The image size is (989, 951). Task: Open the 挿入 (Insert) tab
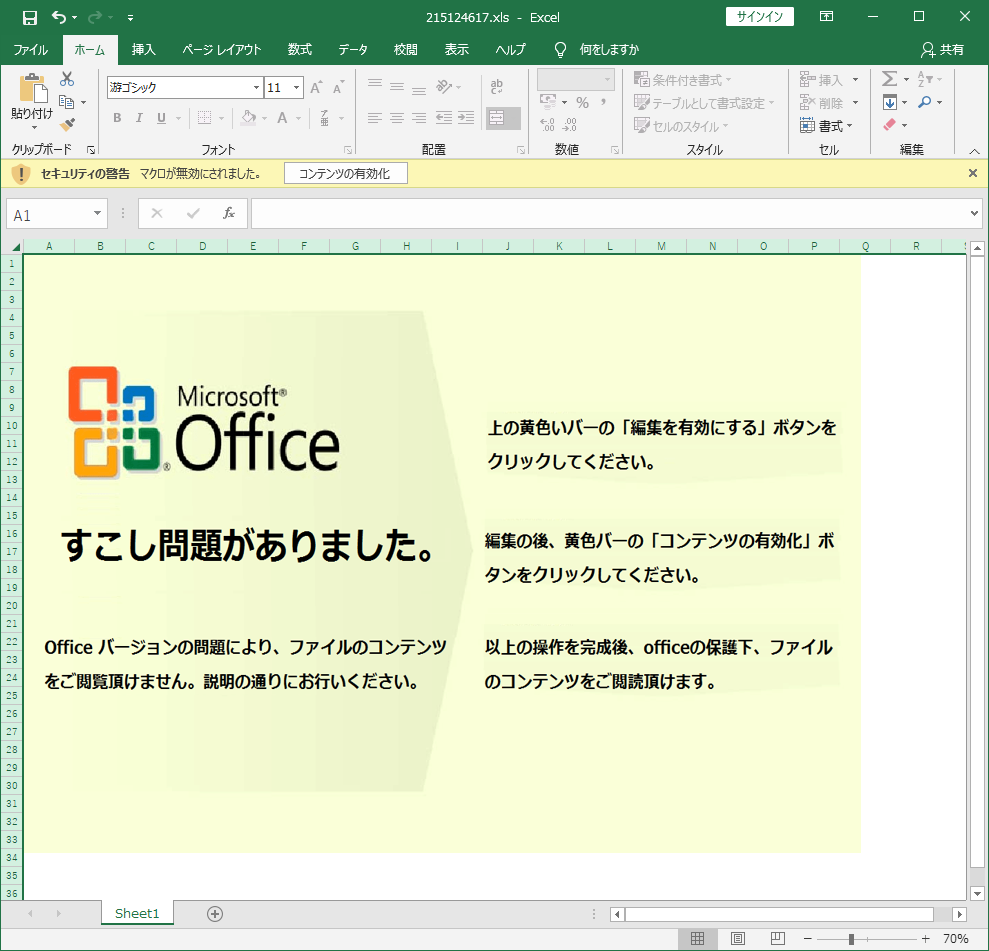143,50
